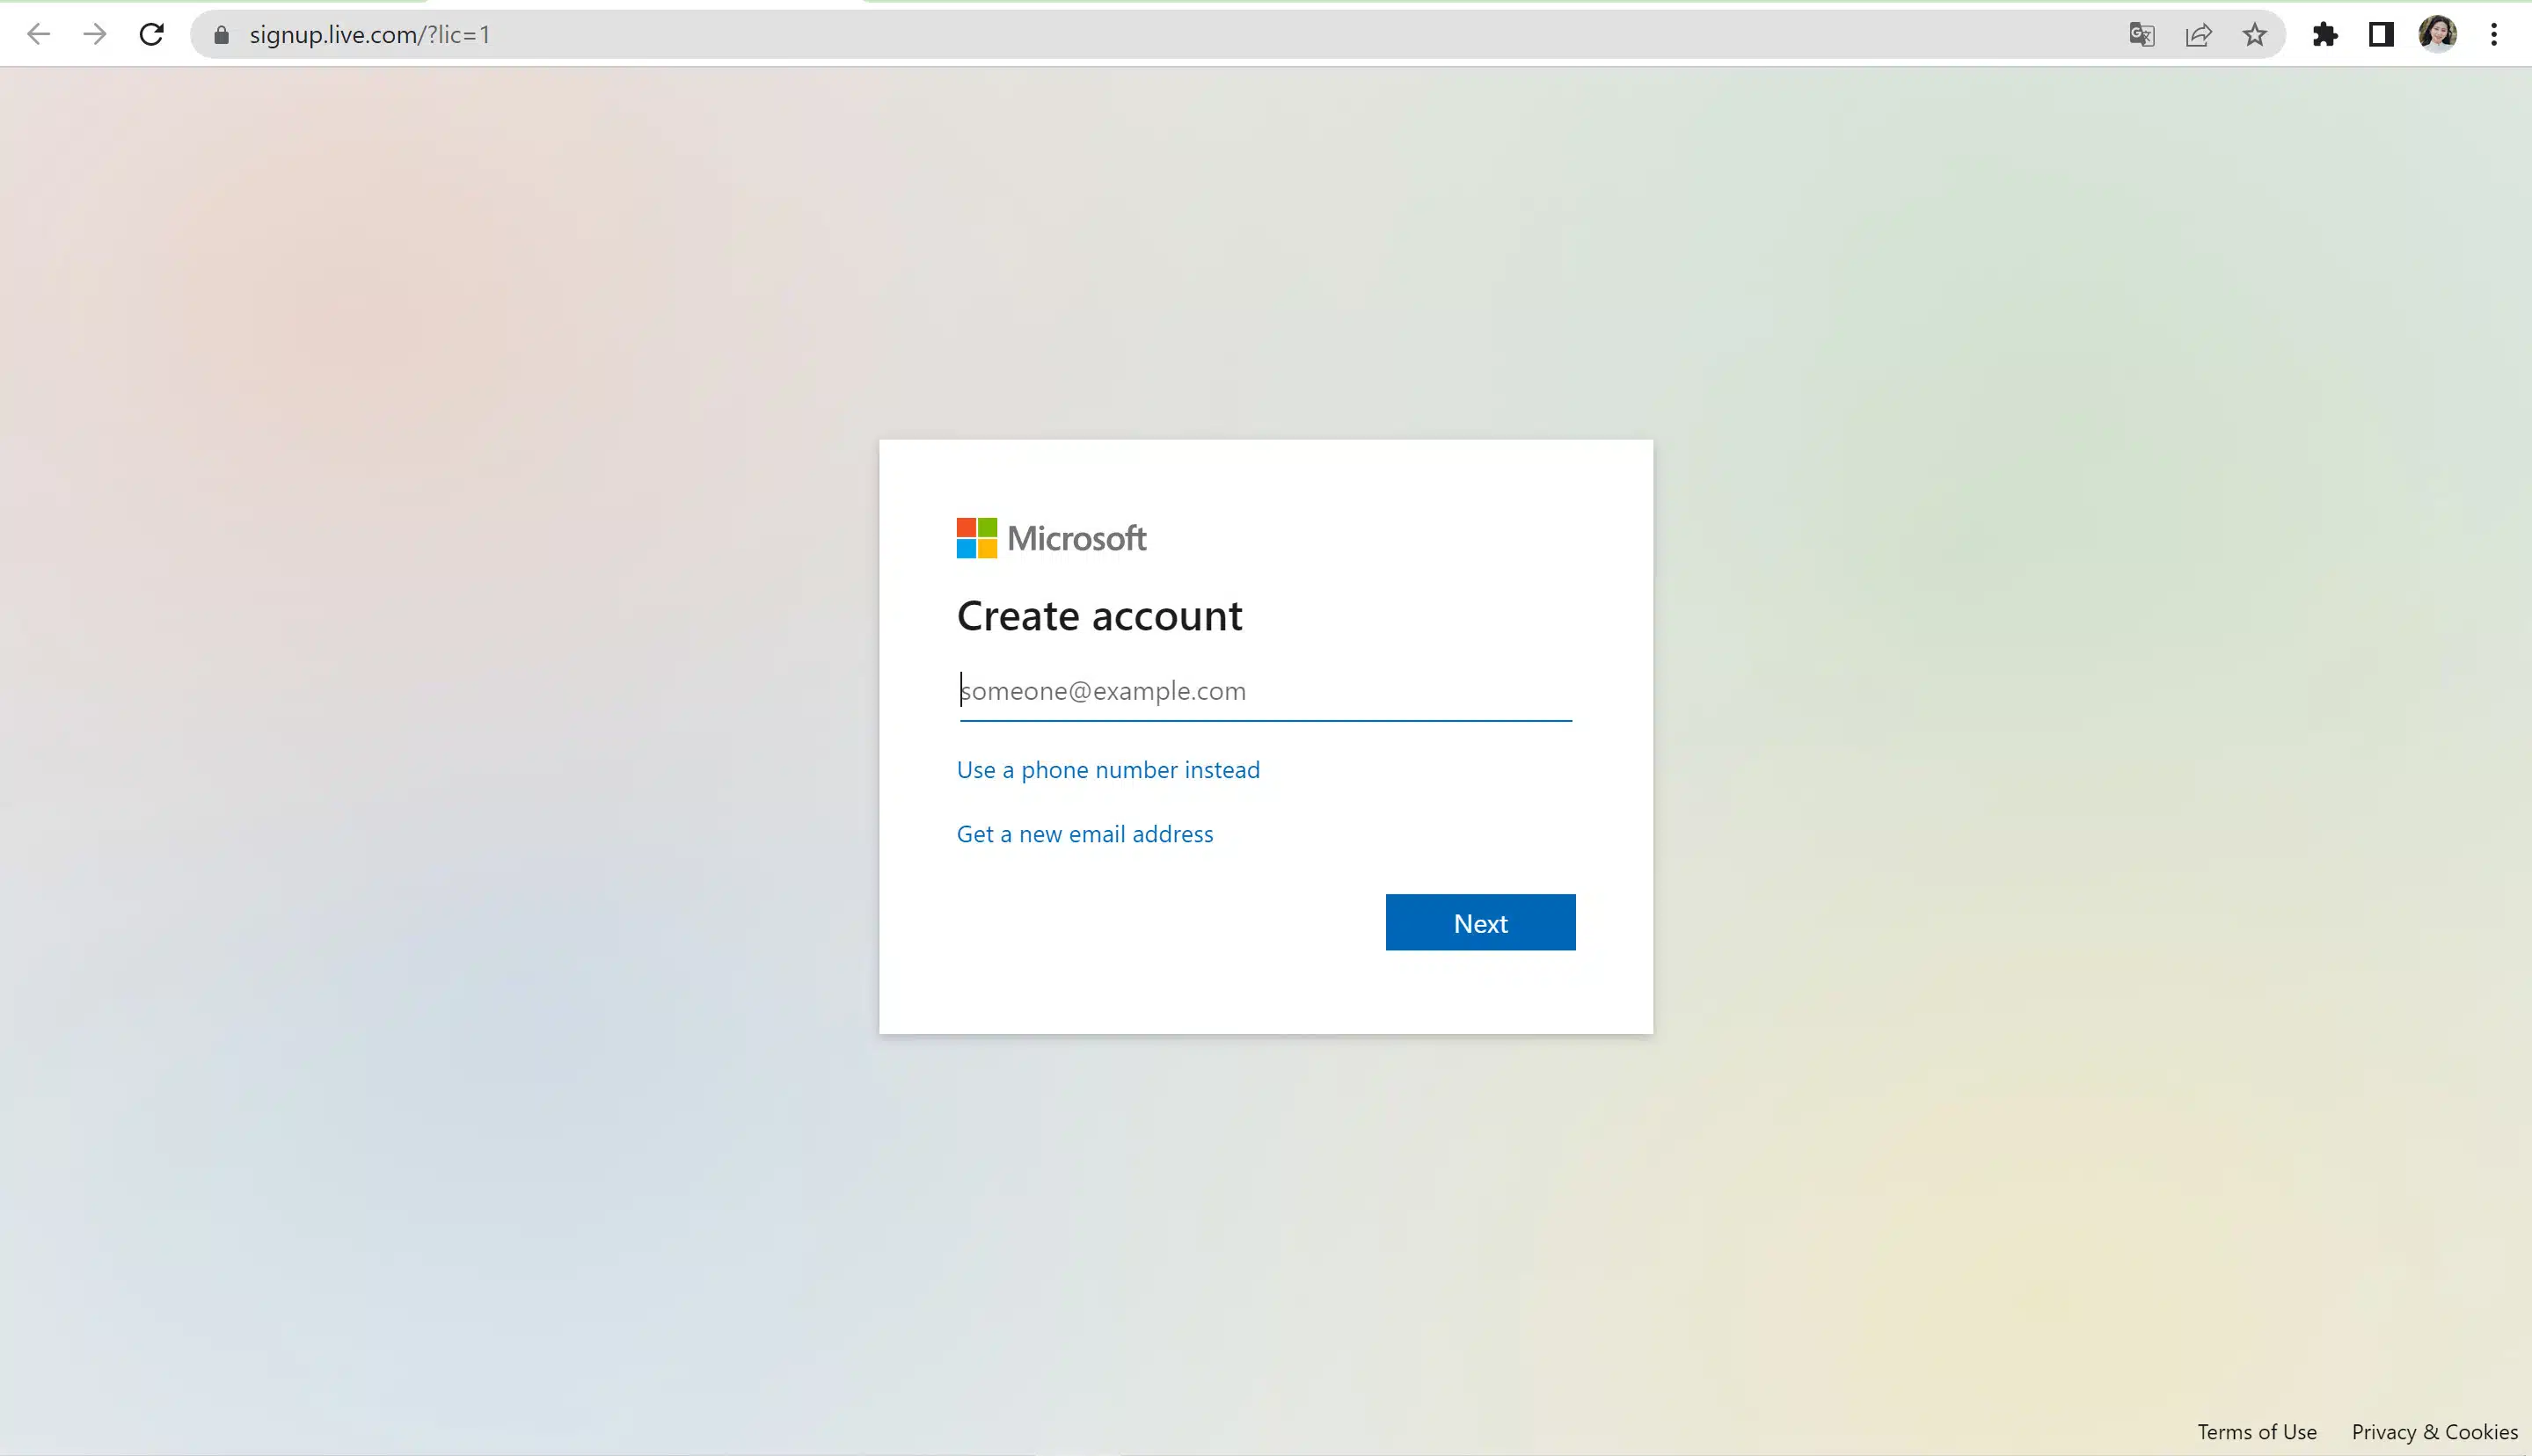Click the browser bookmark star icon
2532x1456 pixels.
[x=2256, y=35]
